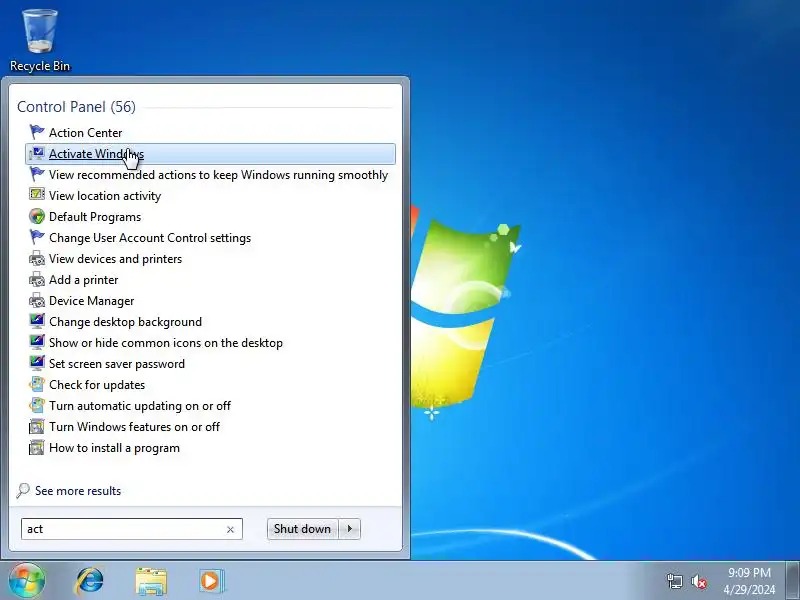Click the Set screen saver password icon
The height and width of the screenshot is (600, 800).
click(x=37, y=363)
